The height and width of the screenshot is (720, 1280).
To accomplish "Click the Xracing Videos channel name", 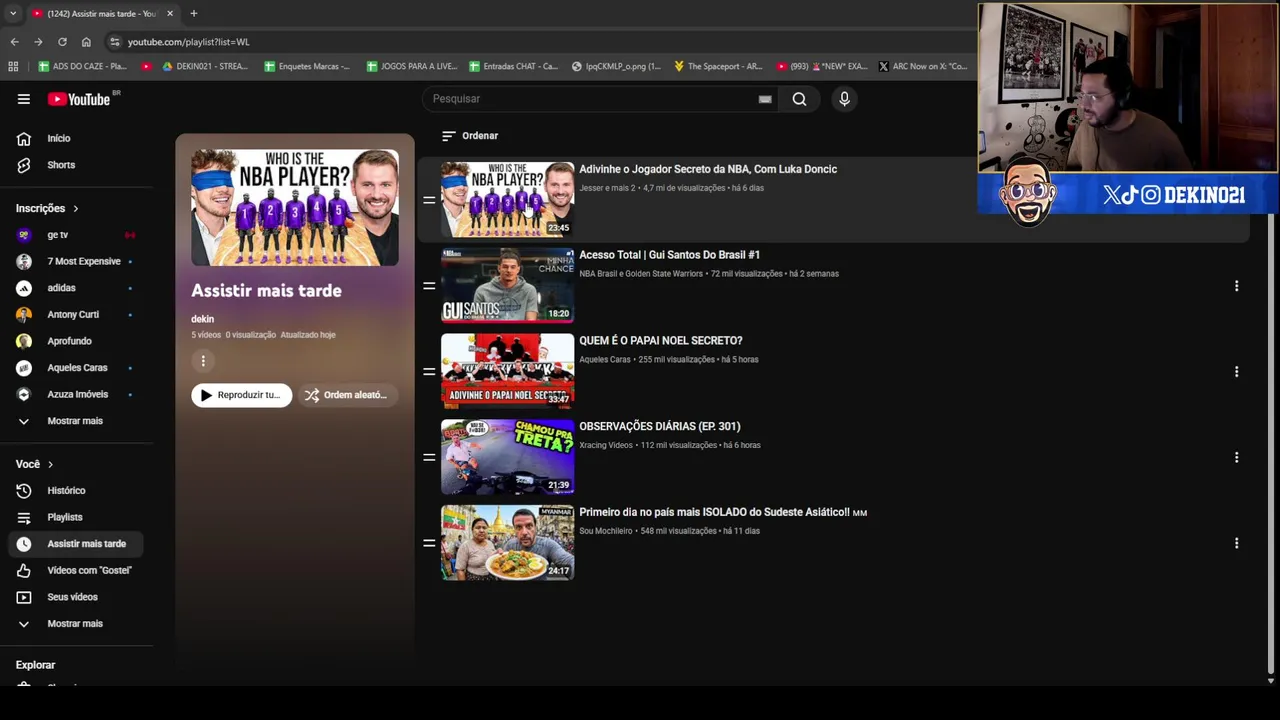I will pyautogui.click(x=606, y=445).
